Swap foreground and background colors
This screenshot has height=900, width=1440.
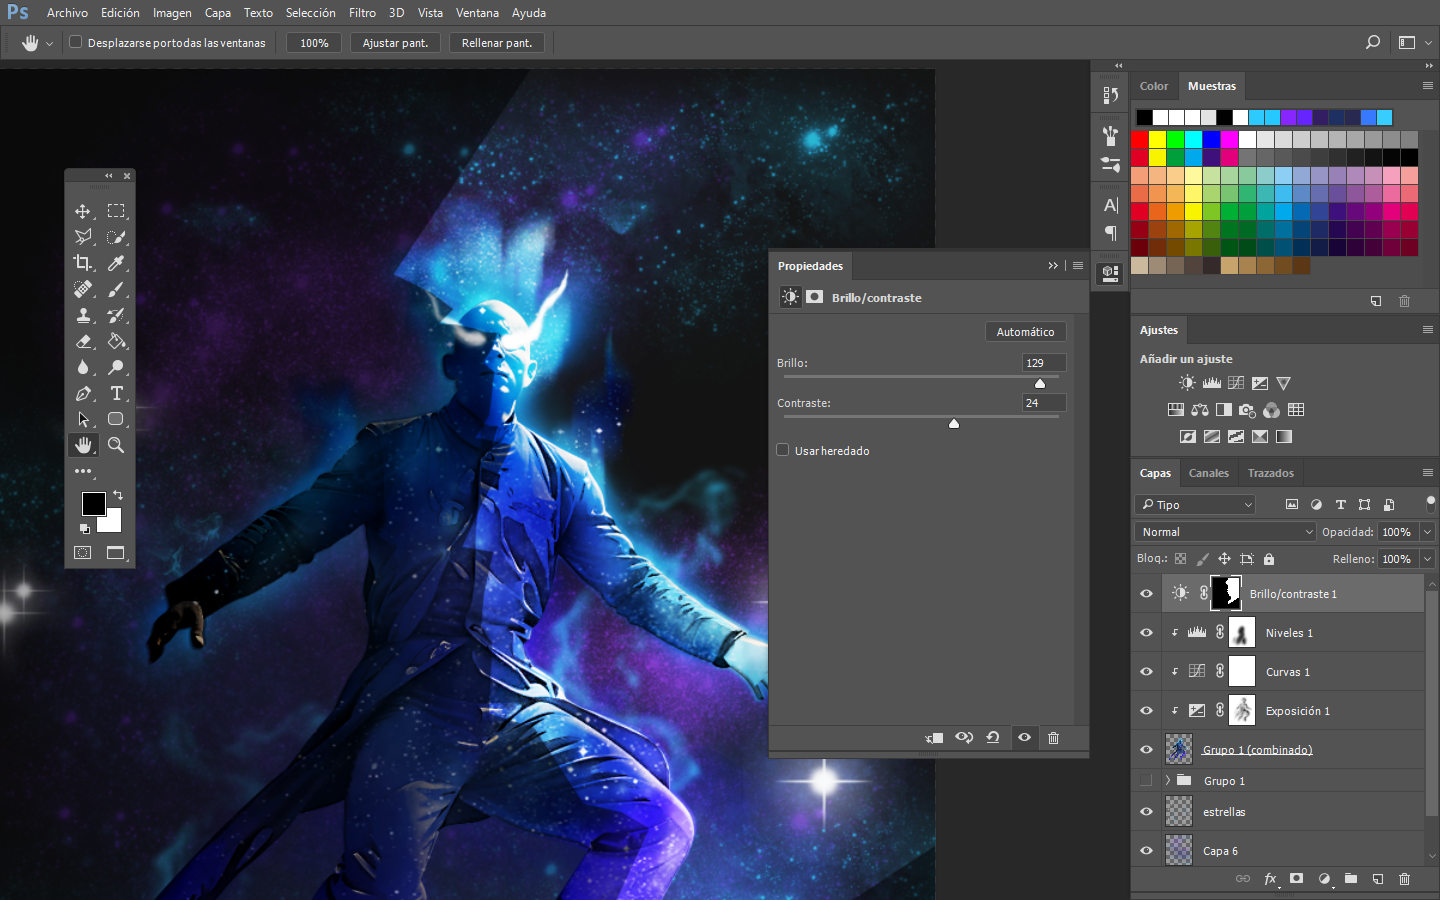coord(118,495)
